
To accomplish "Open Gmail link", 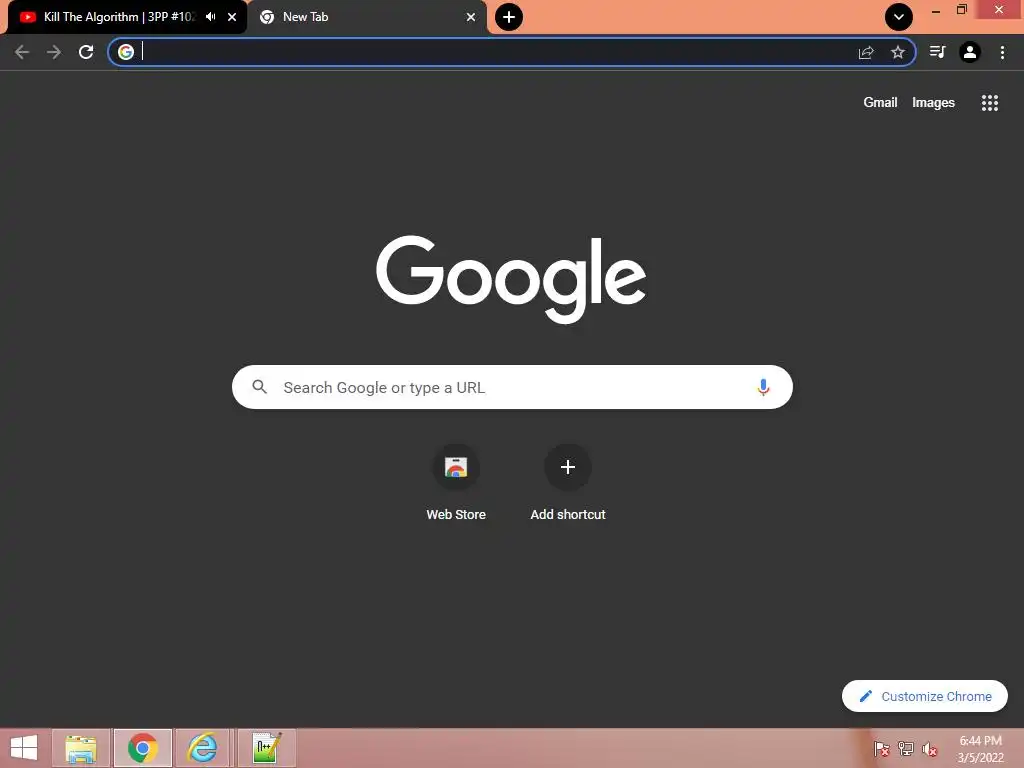I will coord(880,103).
